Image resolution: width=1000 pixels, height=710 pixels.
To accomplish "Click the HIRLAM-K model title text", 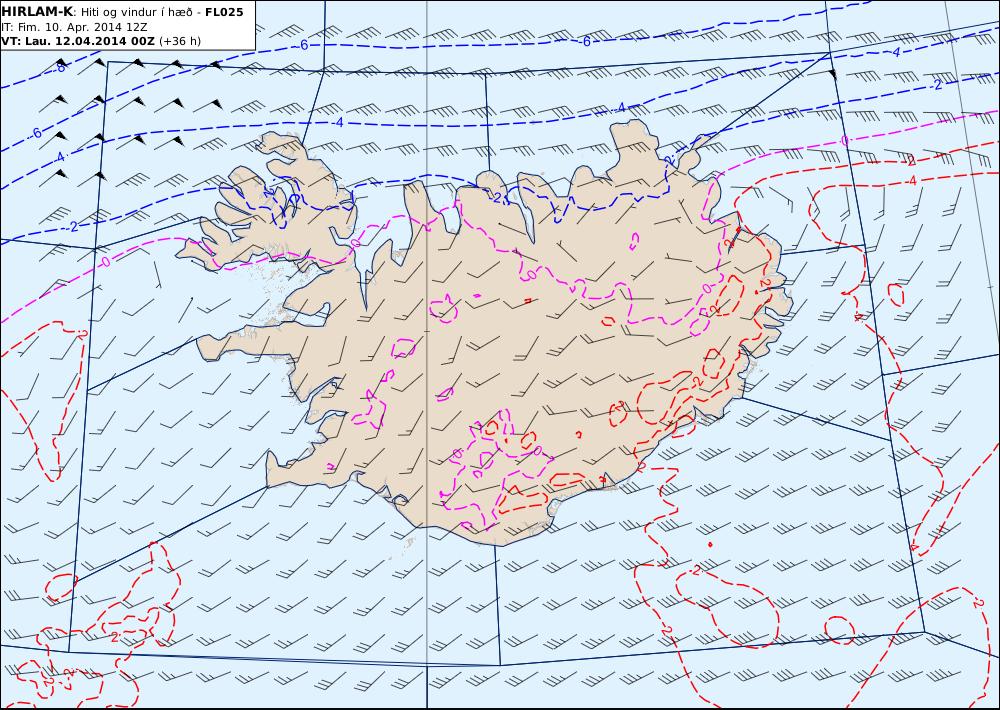I will (x=37, y=12).
